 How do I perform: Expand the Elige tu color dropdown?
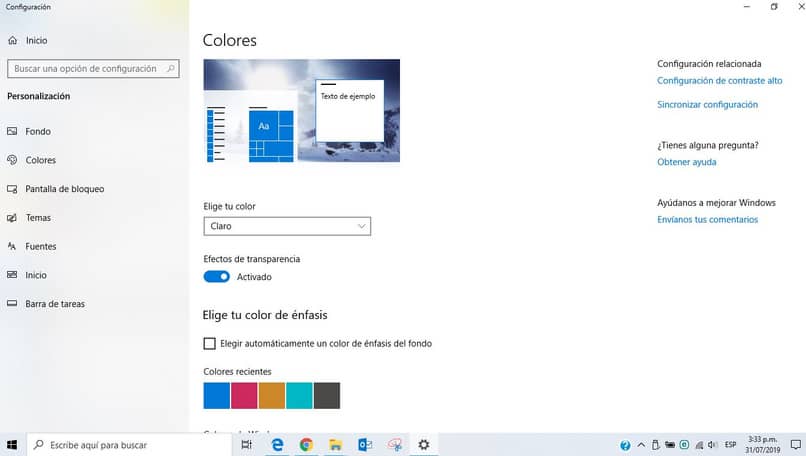pyautogui.click(x=287, y=227)
